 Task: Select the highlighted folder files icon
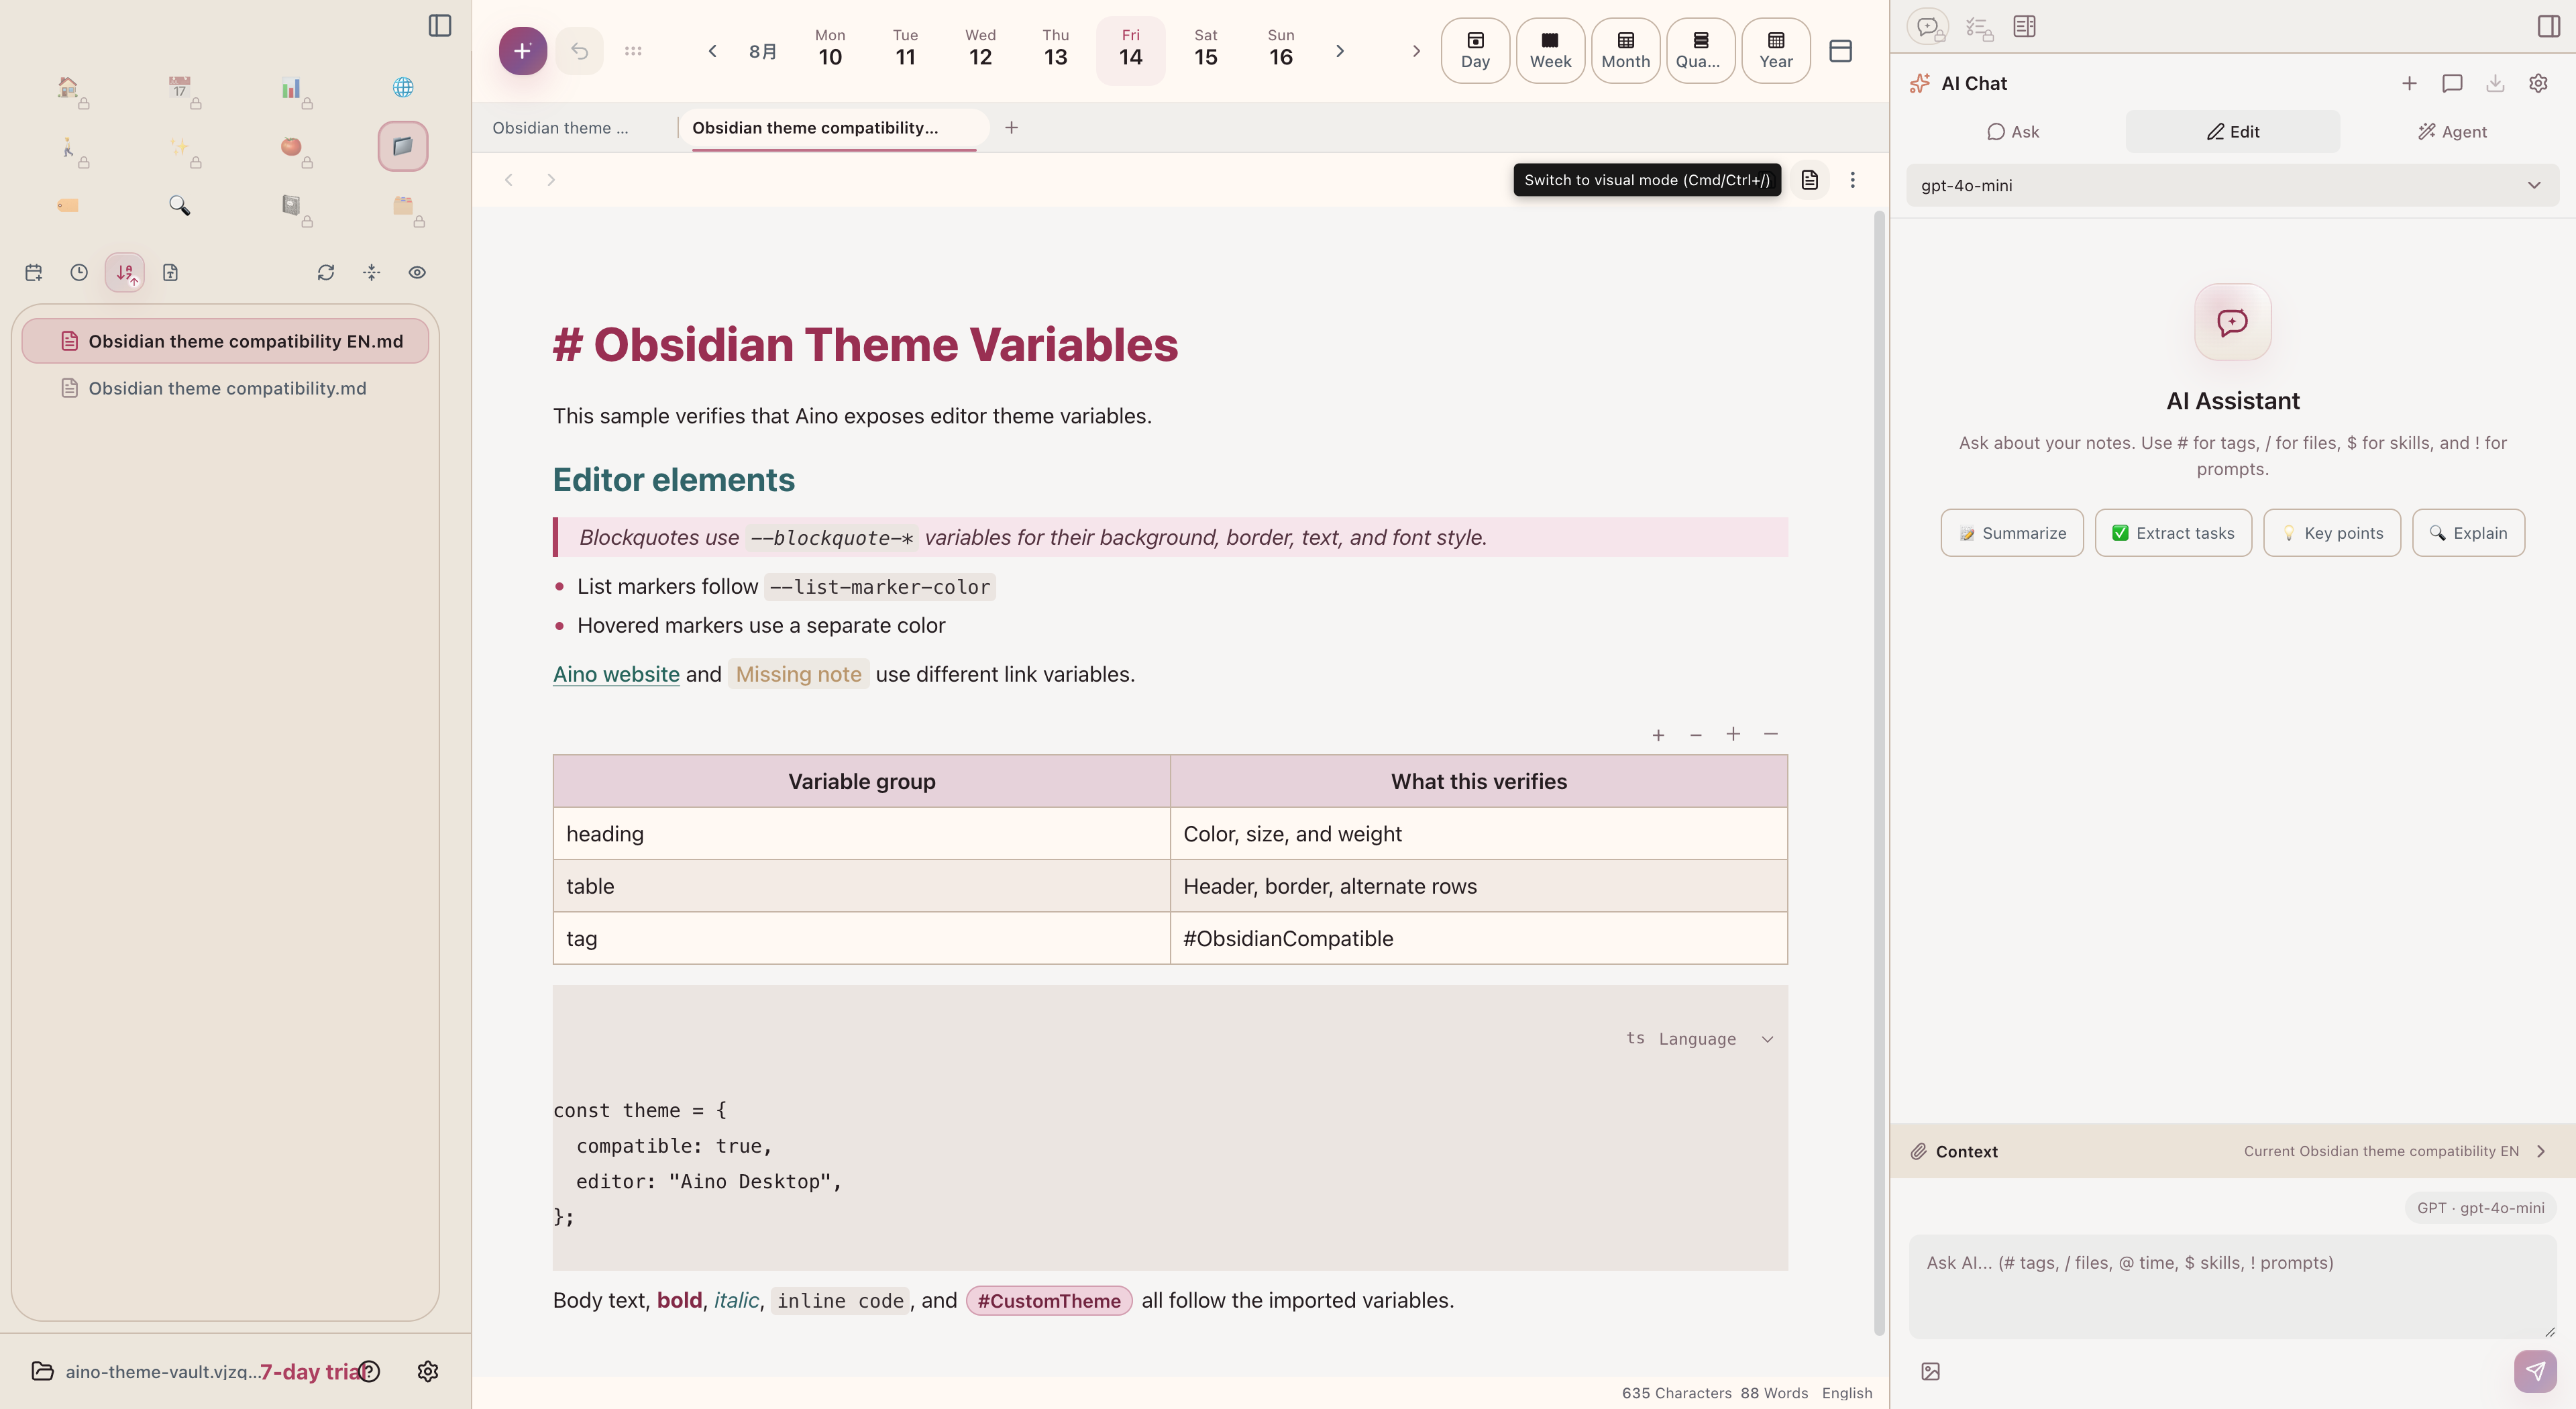[x=403, y=146]
